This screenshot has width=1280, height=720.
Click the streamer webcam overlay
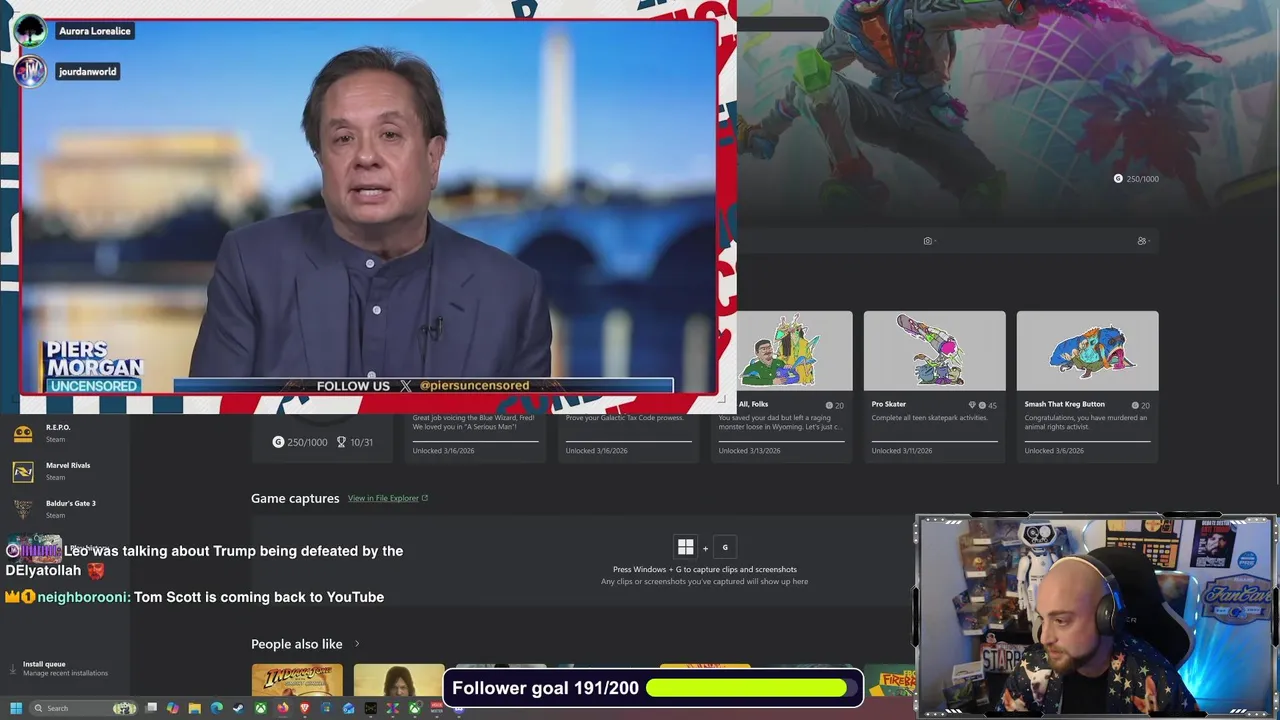coord(1096,616)
